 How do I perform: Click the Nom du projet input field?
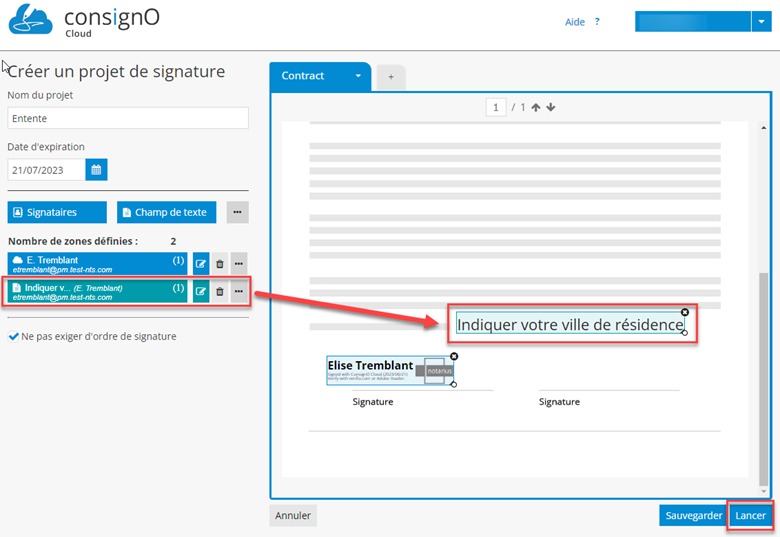pyautogui.click(x=127, y=118)
